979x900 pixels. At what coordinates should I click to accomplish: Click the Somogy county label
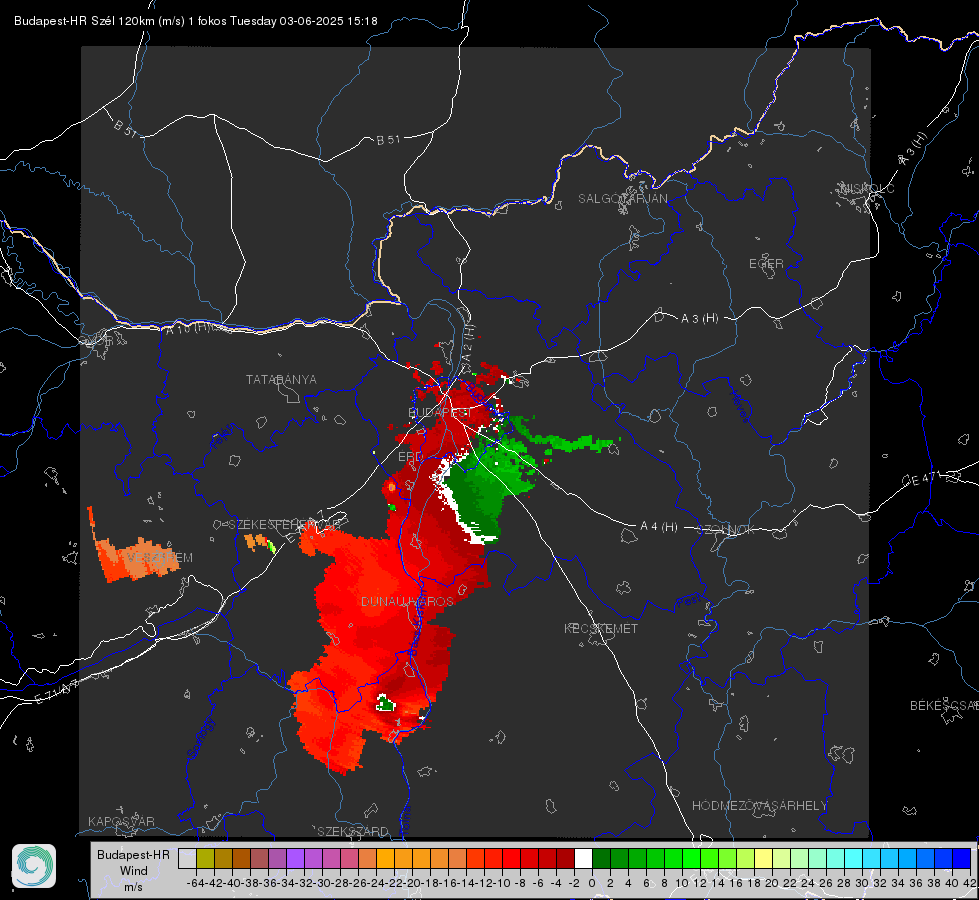click(x=200, y=739)
